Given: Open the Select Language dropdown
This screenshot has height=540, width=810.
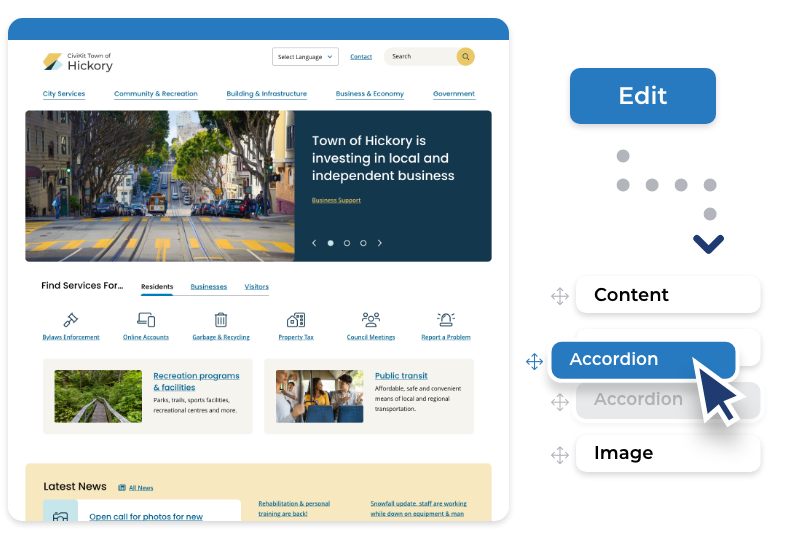Looking at the screenshot, I should tap(305, 57).
